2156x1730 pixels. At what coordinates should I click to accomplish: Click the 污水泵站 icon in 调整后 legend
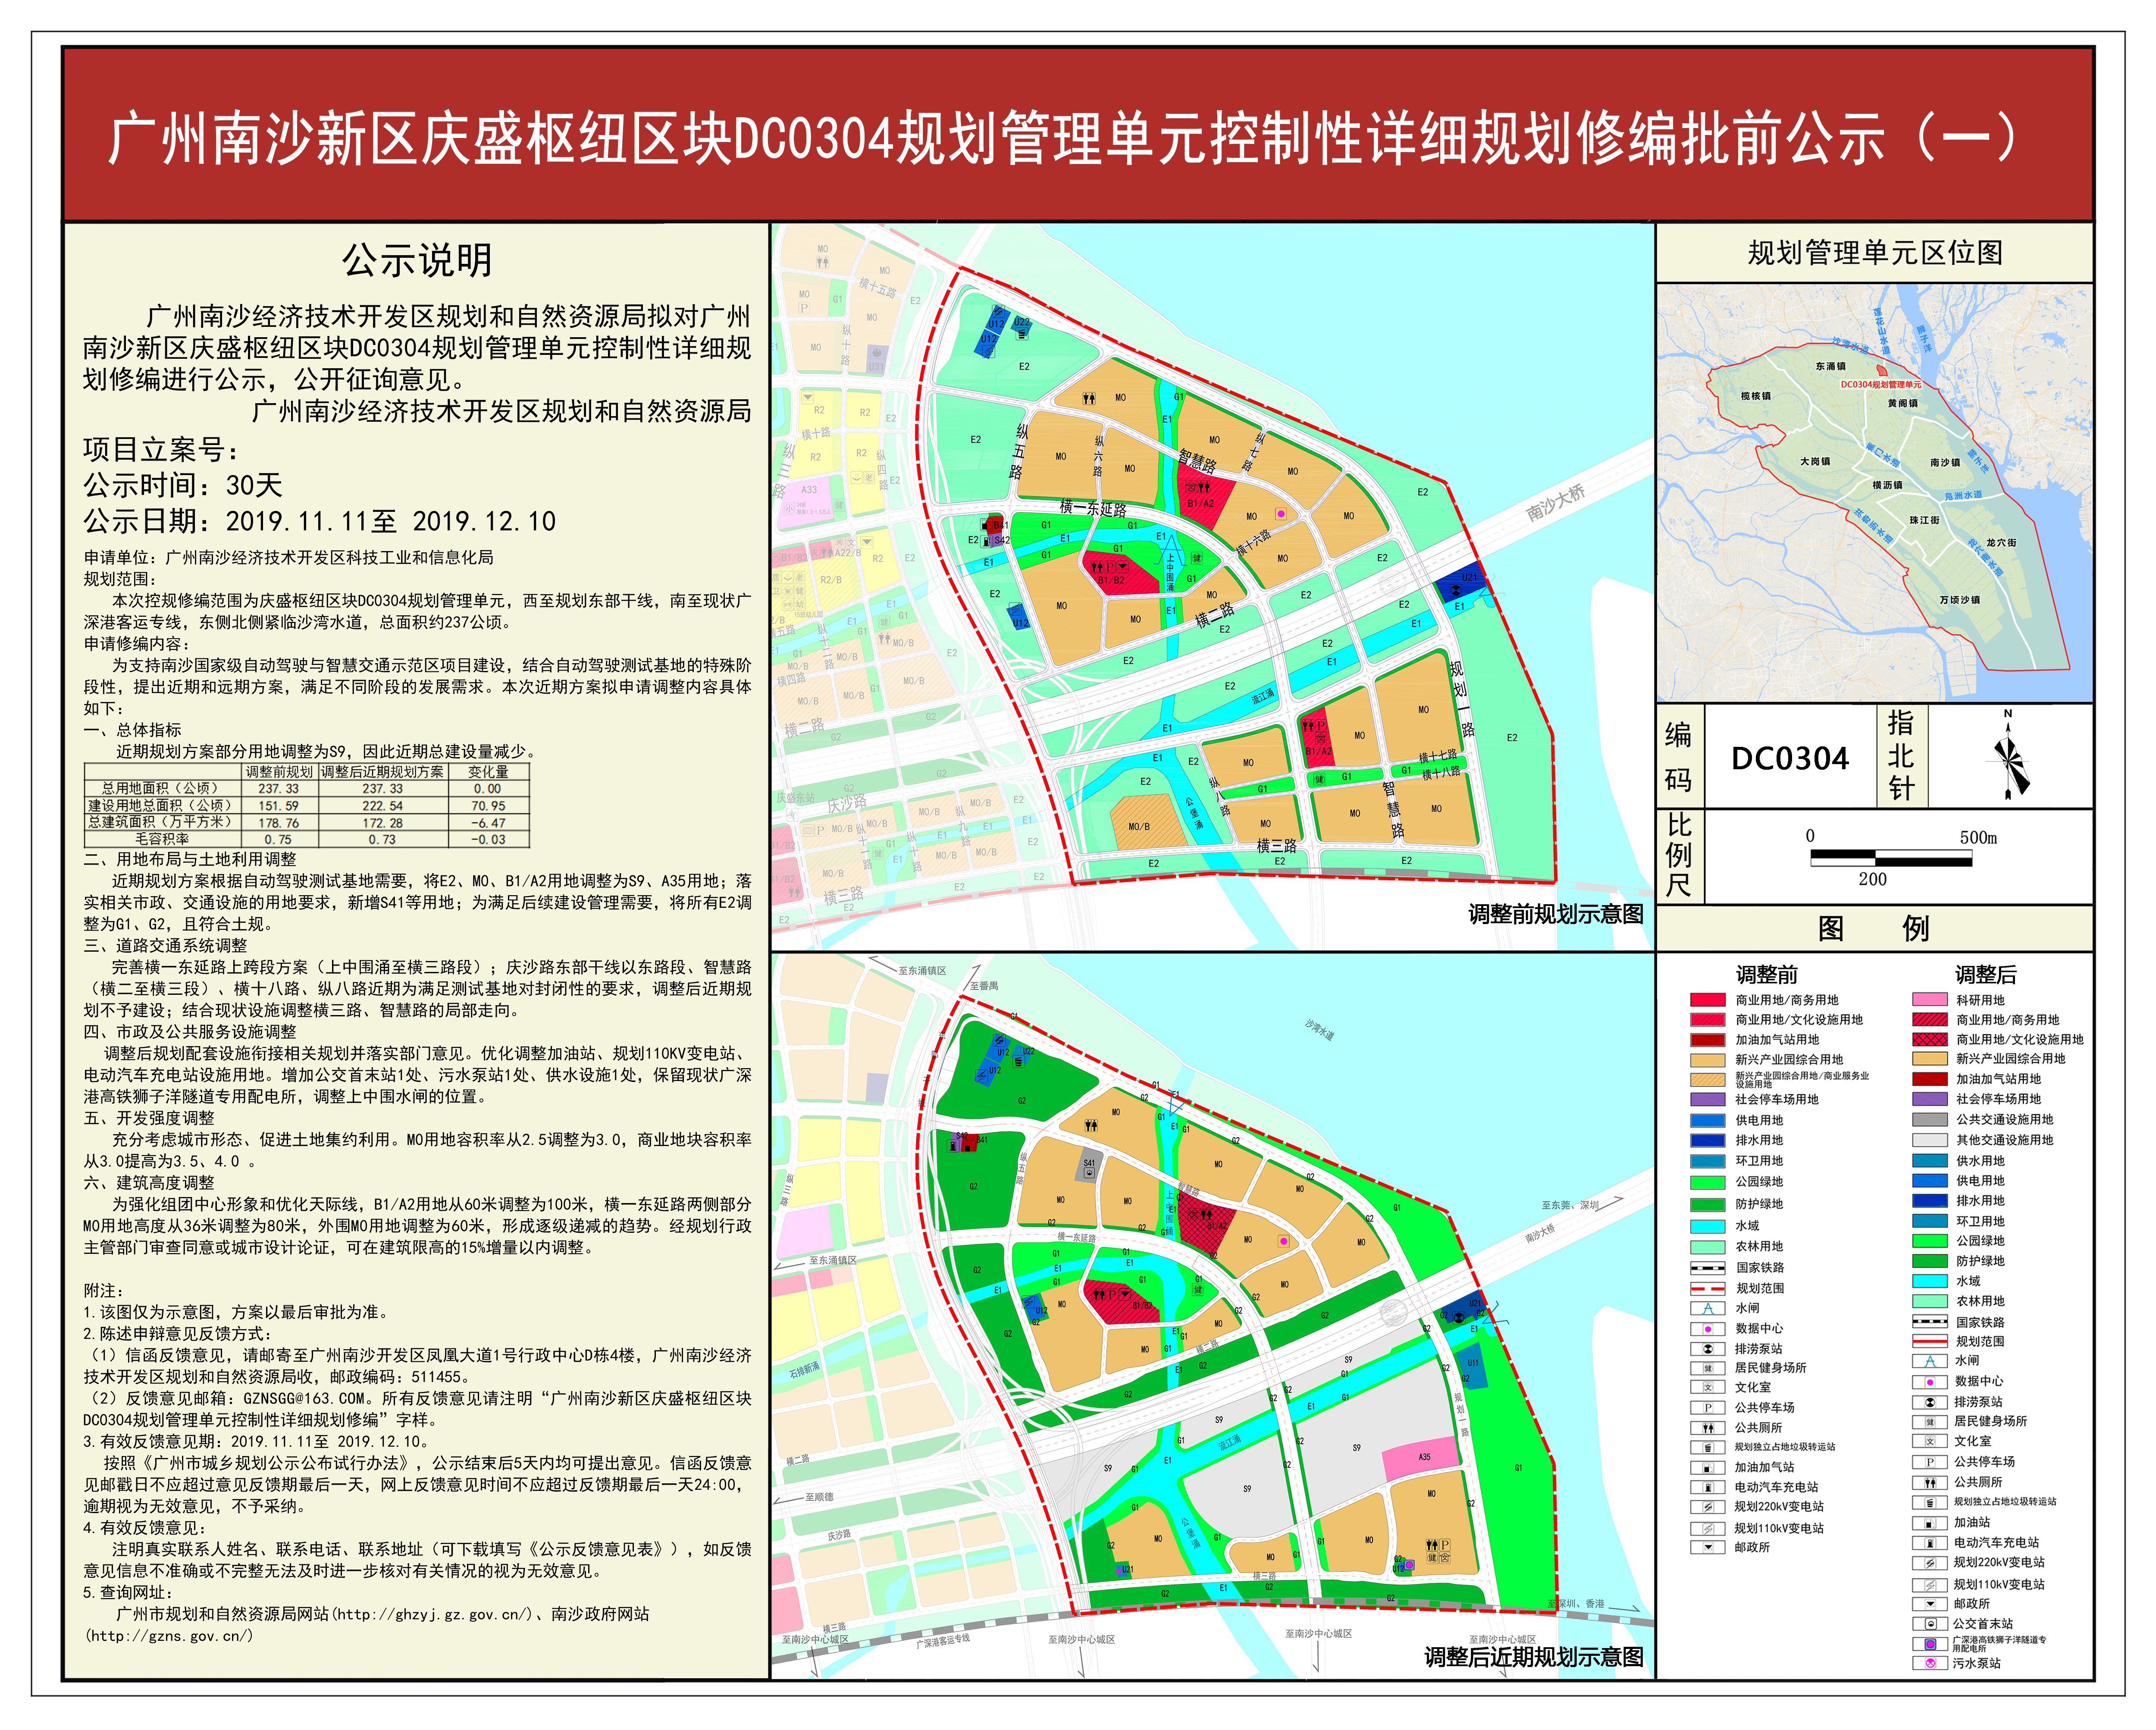tap(1929, 1664)
